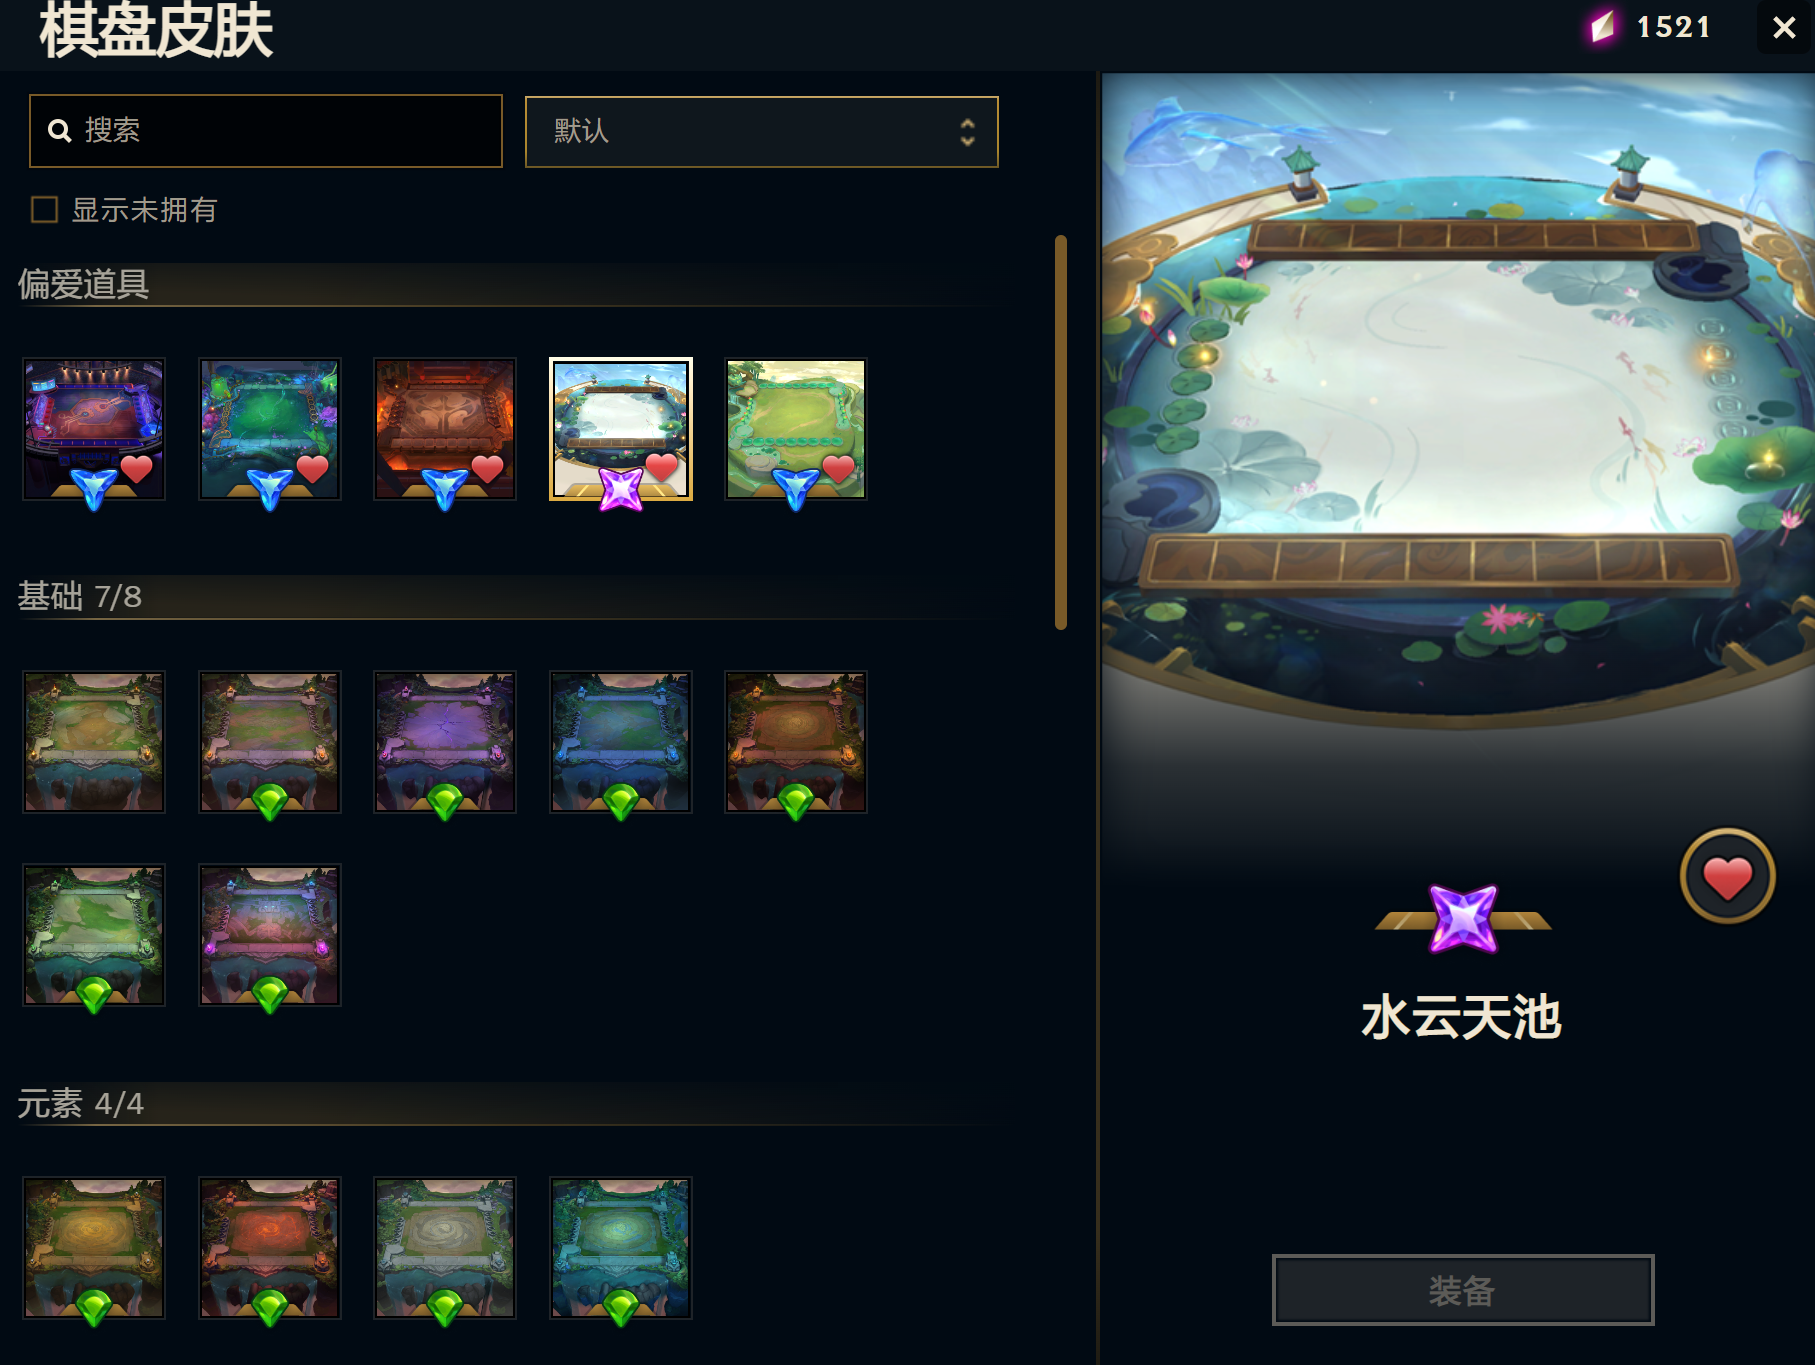Click the arena list vertical scrollbar
Viewport: 1815px width, 1365px height.
point(1061,432)
